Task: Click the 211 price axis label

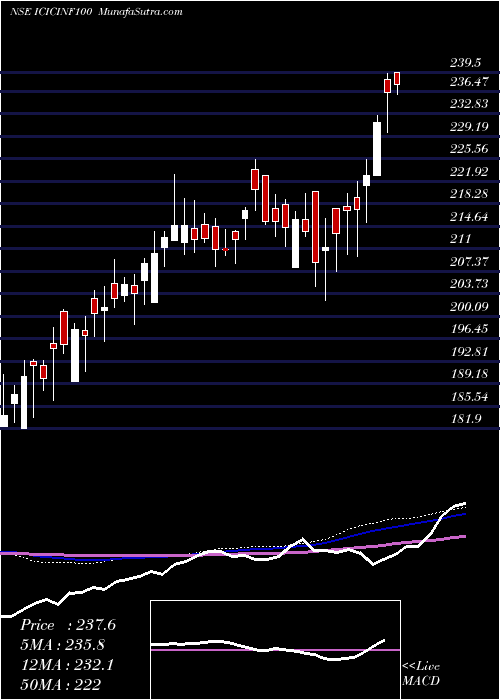Action: pyautogui.click(x=460, y=239)
